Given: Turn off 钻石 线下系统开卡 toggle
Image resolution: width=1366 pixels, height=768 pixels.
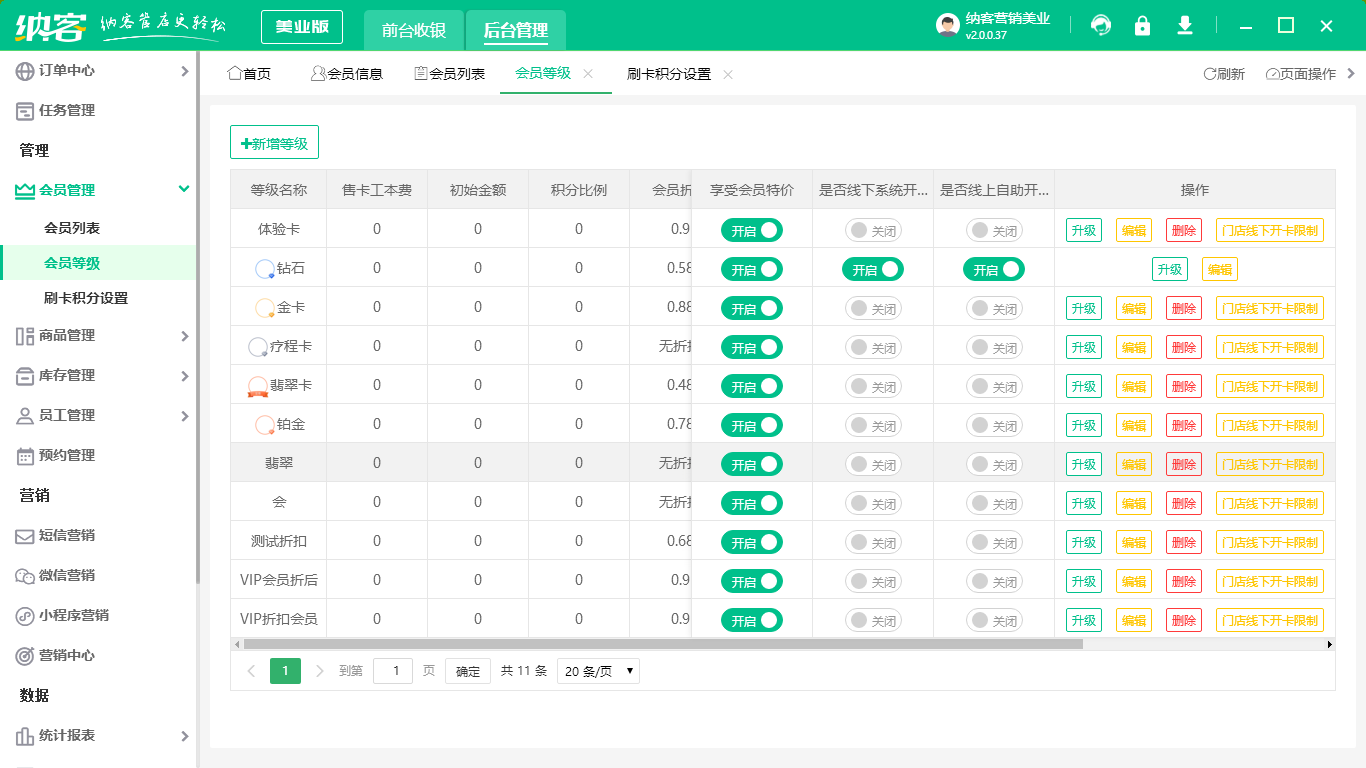Looking at the screenshot, I should 872,269.
